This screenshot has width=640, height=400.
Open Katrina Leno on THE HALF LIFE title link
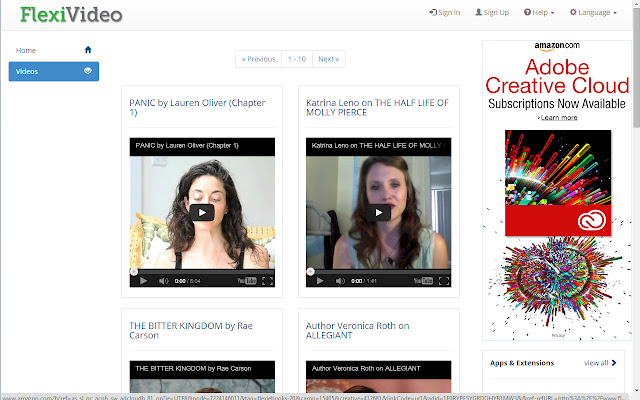pos(377,107)
